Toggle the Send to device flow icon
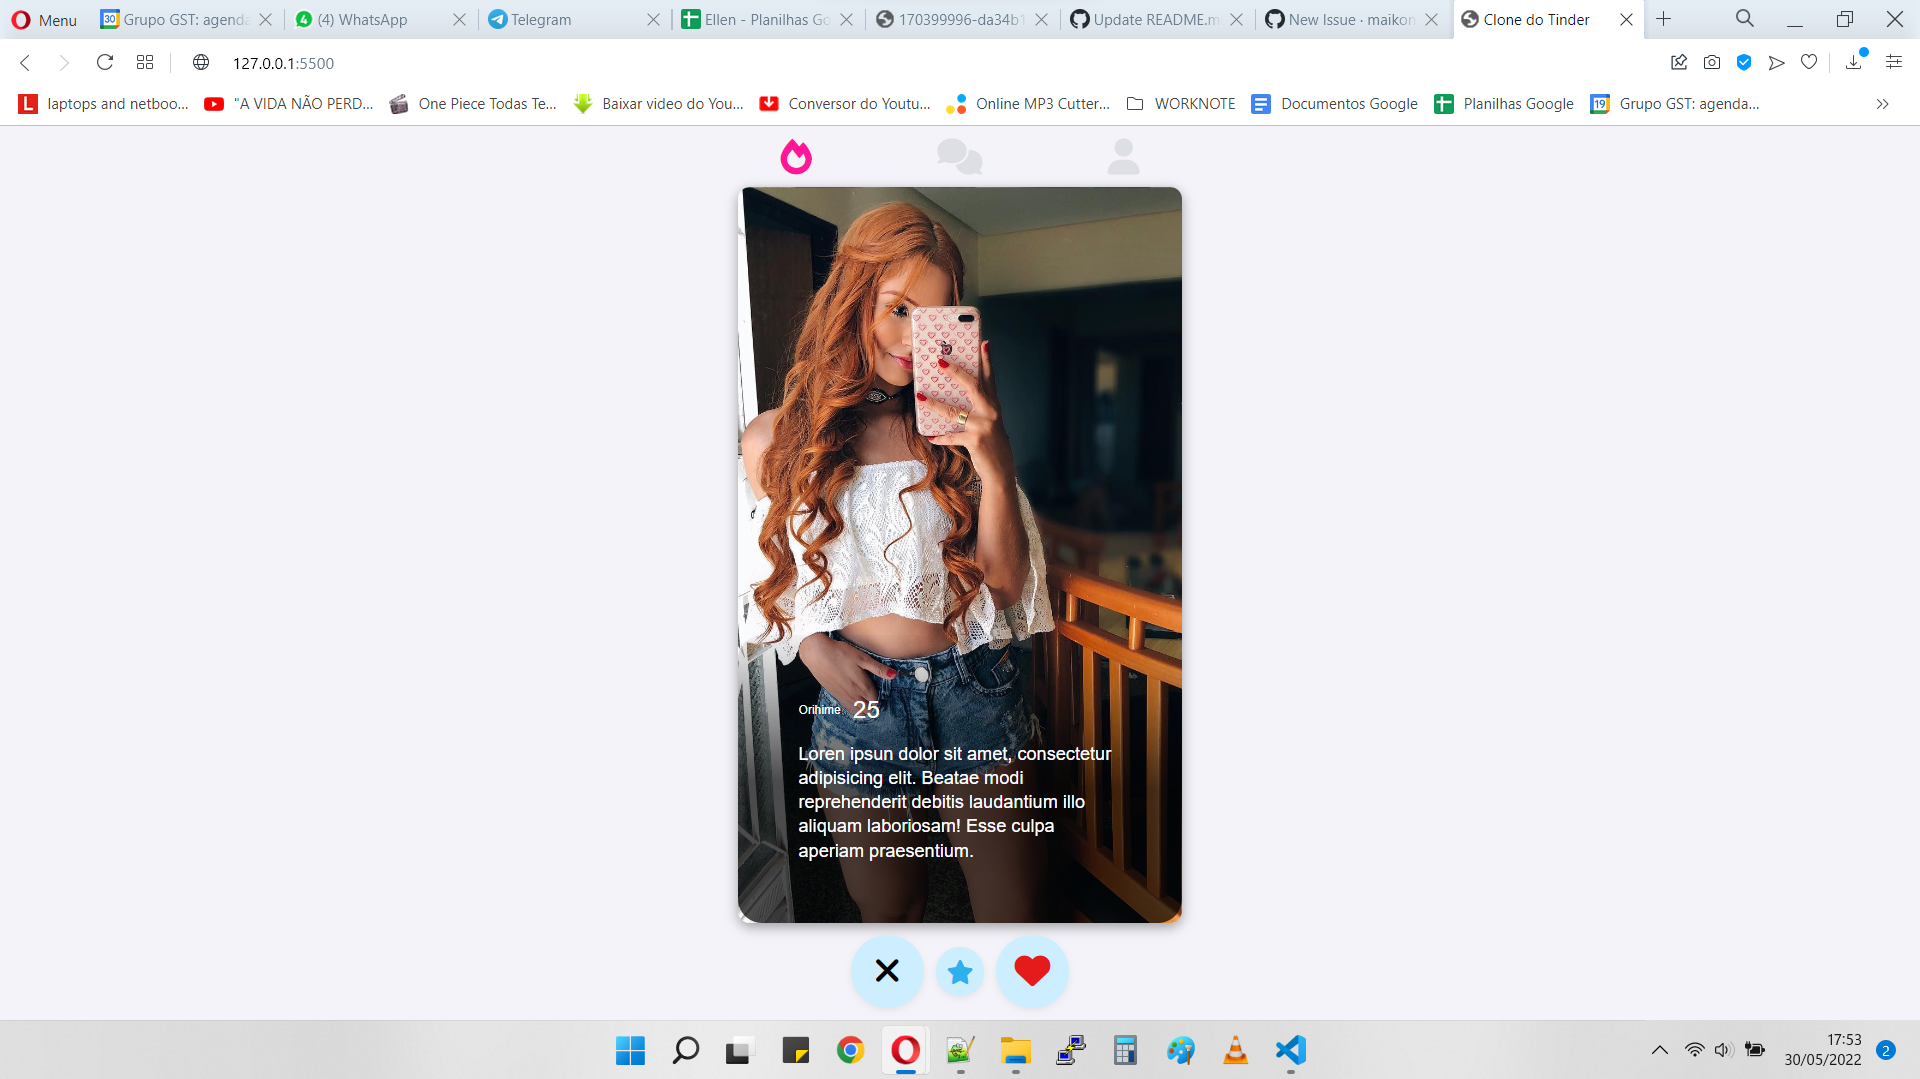1920x1079 pixels. (1776, 62)
